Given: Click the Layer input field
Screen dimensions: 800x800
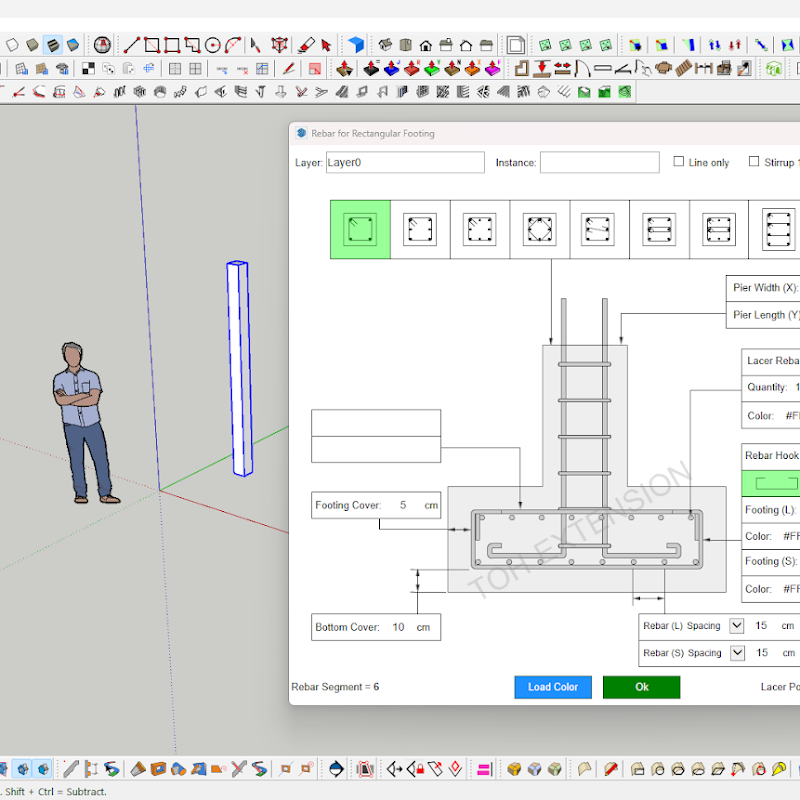Looking at the screenshot, I should [x=405, y=162].
